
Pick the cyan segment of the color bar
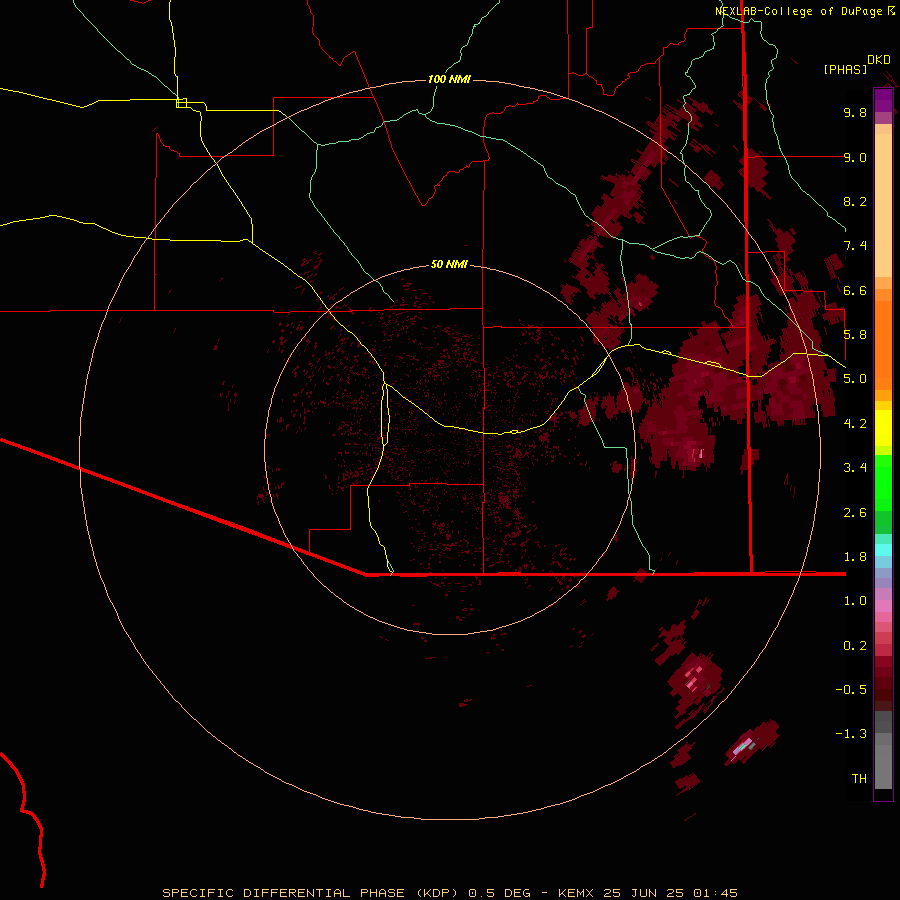pyautogui.click(x=883, y=550)
